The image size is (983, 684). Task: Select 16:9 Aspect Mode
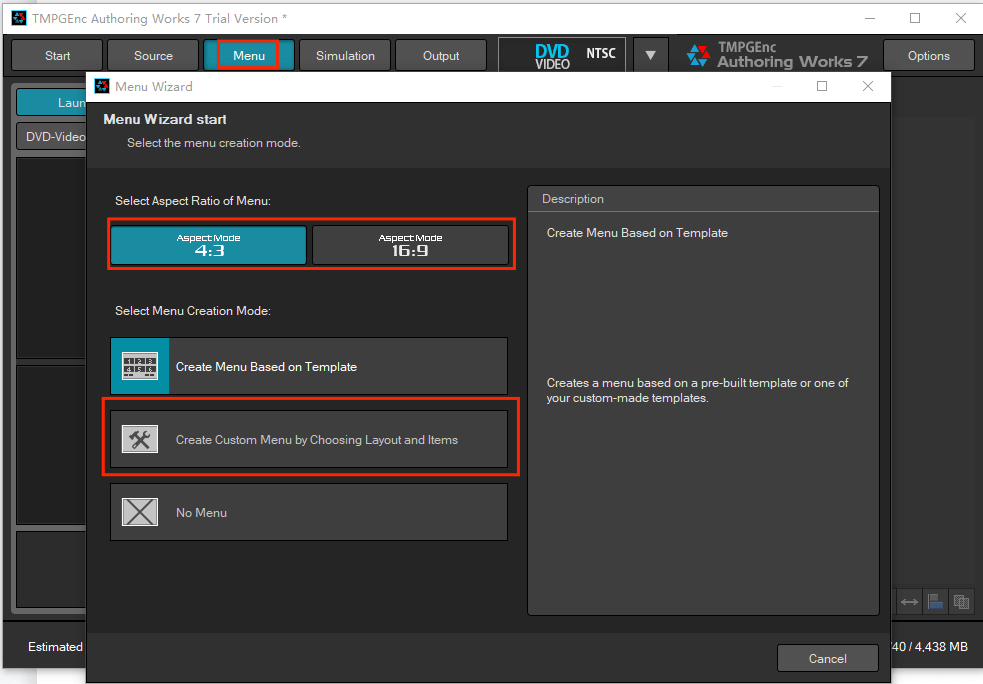click(x=410, y=245)
